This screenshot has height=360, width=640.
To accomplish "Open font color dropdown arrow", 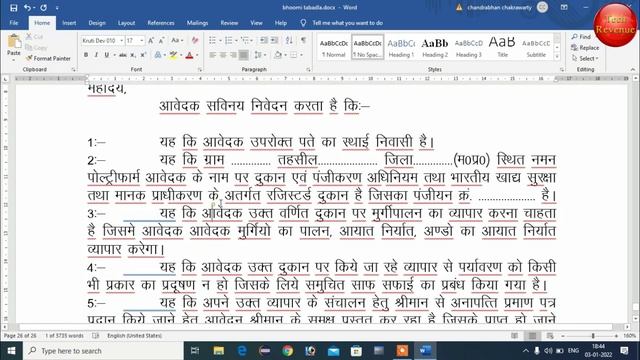I will (197, 55).
